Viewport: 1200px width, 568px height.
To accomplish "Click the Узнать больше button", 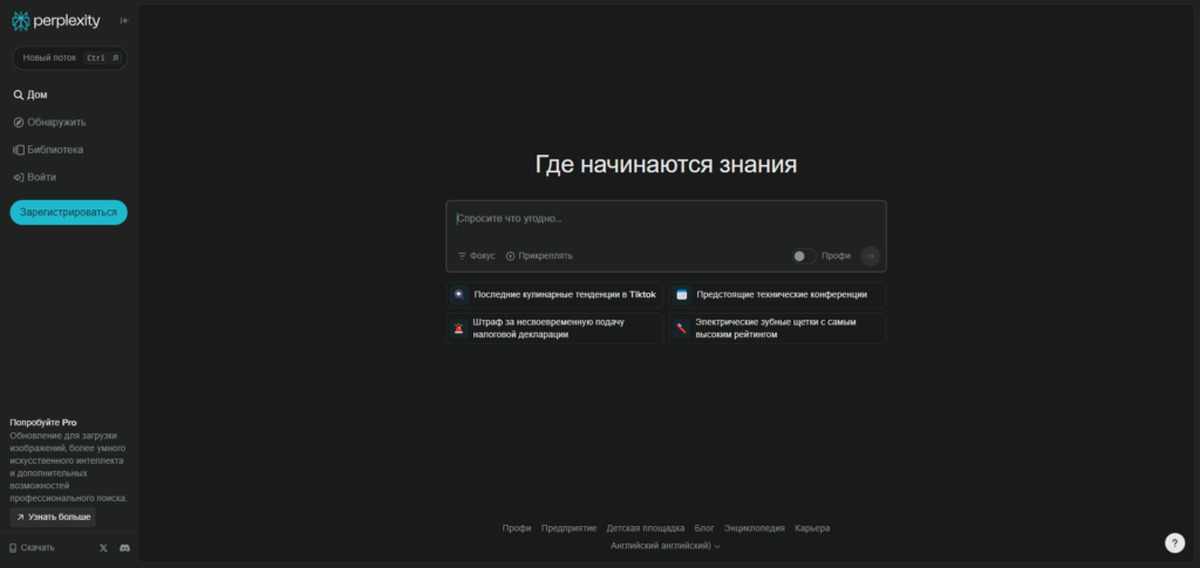I will [x=53, y=517].
